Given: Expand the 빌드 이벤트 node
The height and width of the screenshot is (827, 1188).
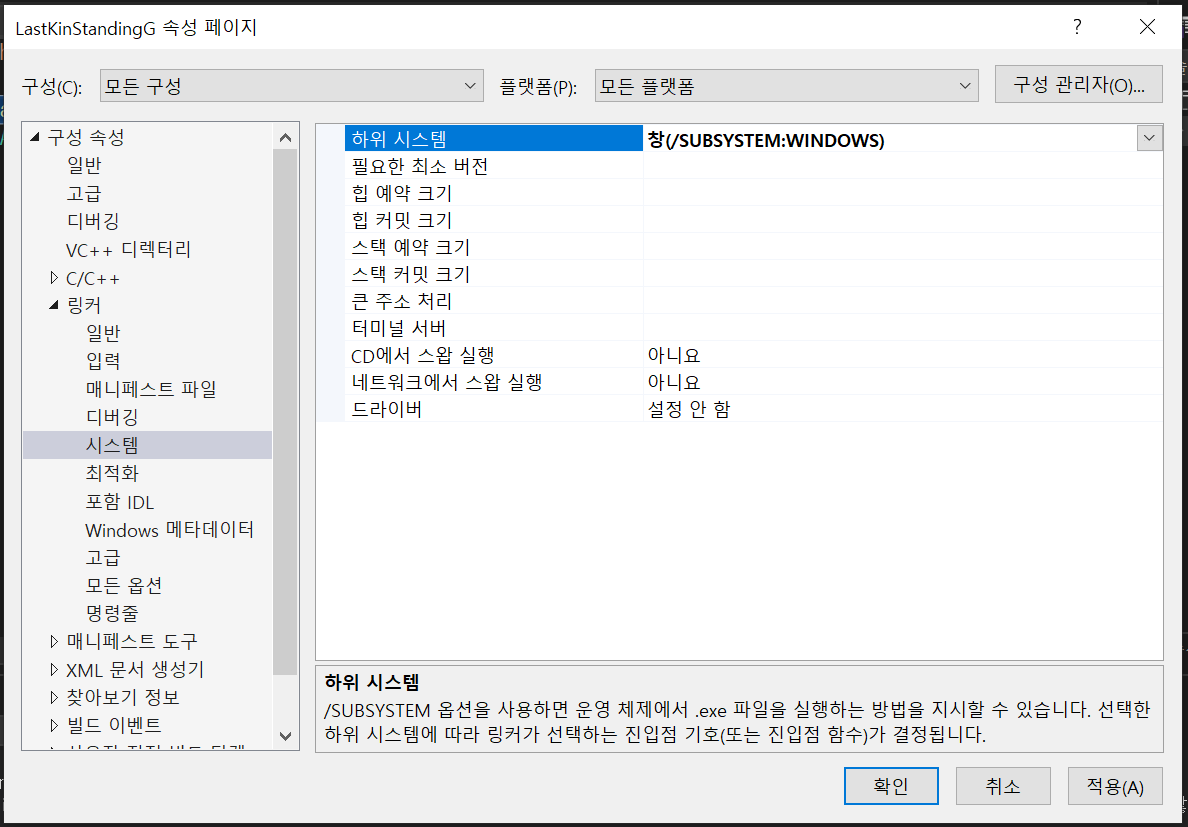Looking at the screenshot, I should (x=54, y=725).
